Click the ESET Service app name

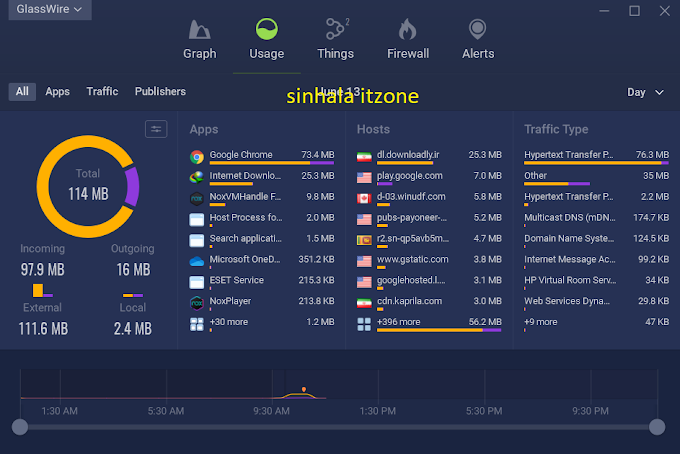click(x=237, y=280)
